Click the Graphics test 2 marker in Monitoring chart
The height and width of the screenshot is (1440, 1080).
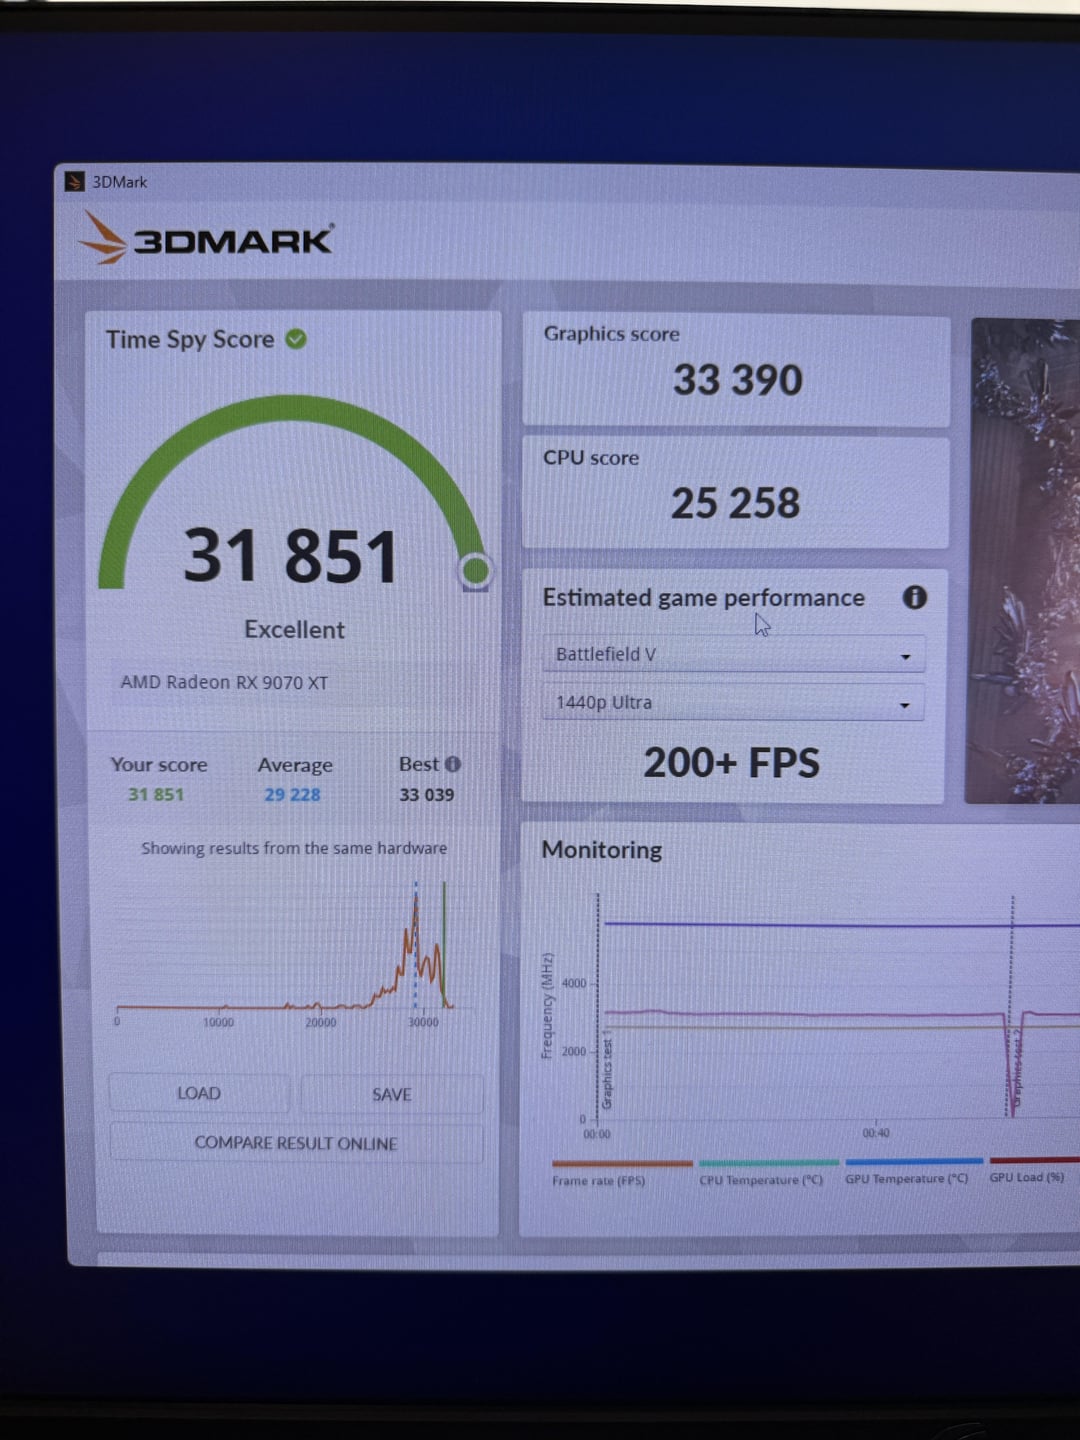click(x=1016, y=1070)
